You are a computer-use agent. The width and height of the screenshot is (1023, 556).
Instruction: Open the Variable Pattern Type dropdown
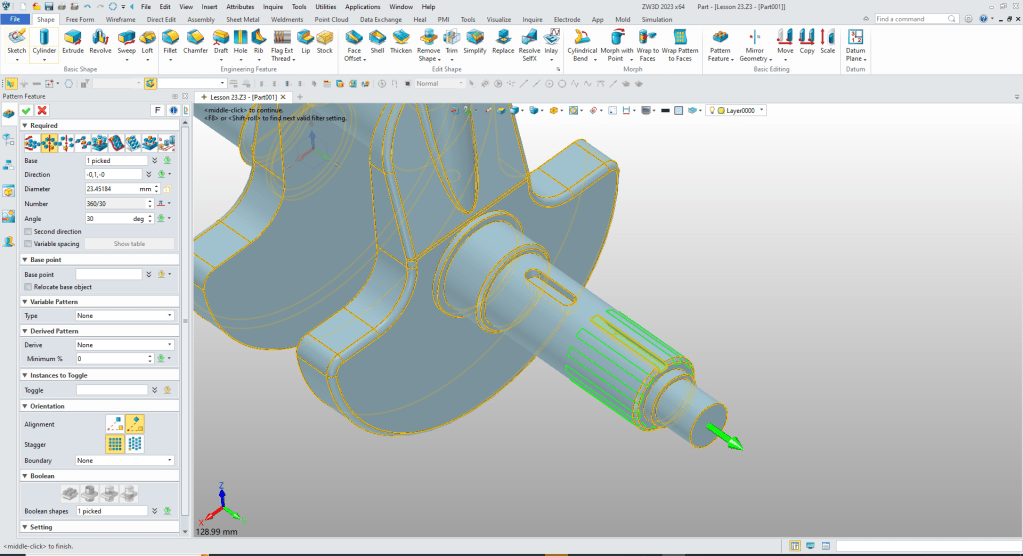(125, 315)
